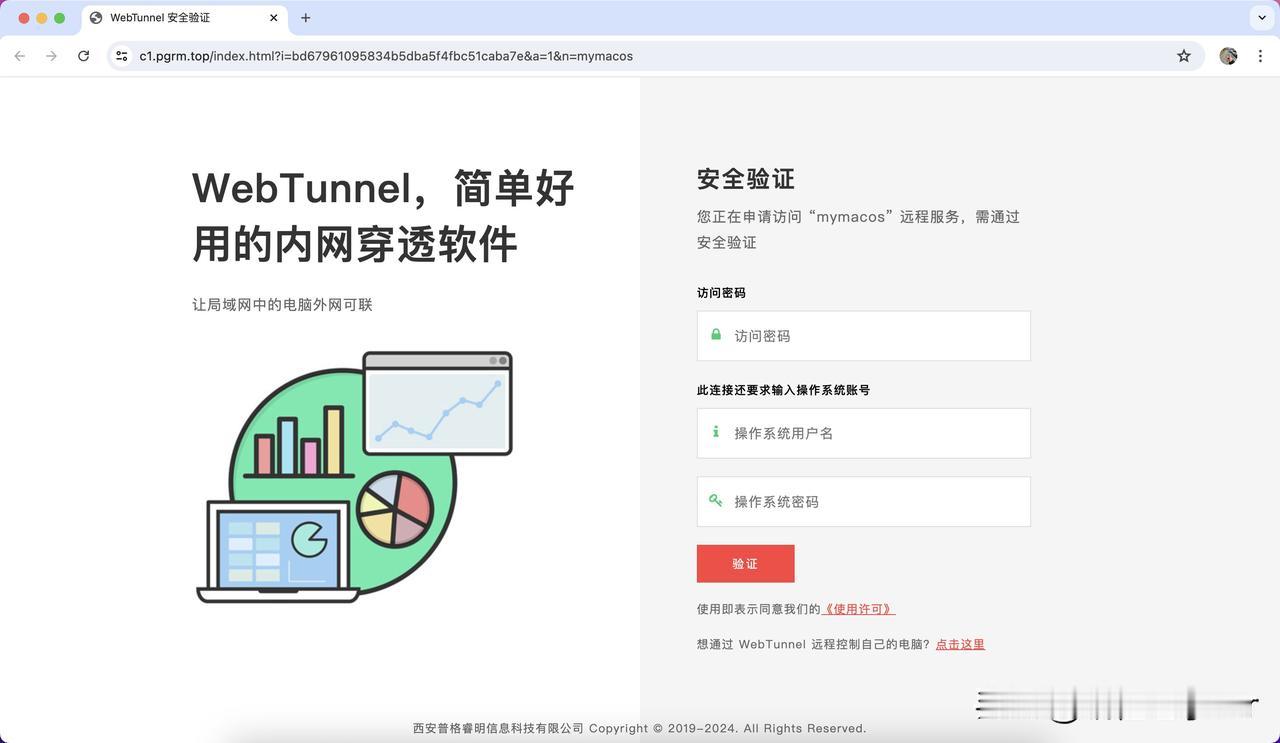This screenshot has height=743, width=1280.
Task: Expand the tab search dropdown arrow
Action: pos(1262,18)
